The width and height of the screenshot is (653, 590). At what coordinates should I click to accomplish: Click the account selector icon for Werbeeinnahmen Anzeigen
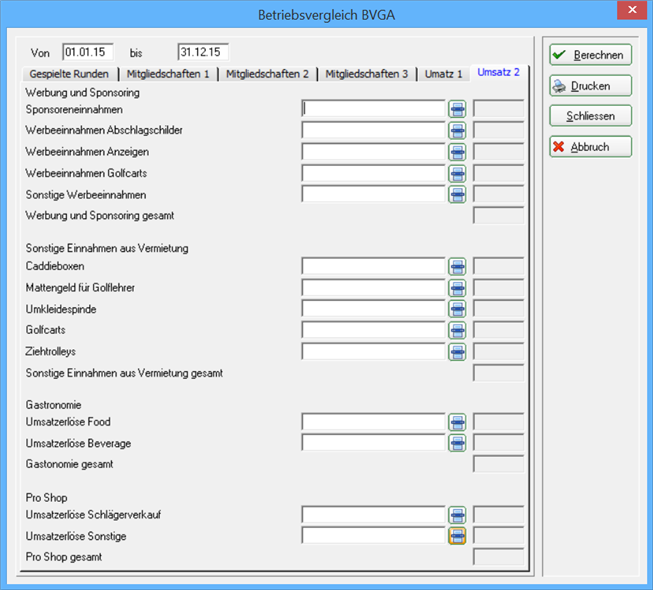(457, 152)
